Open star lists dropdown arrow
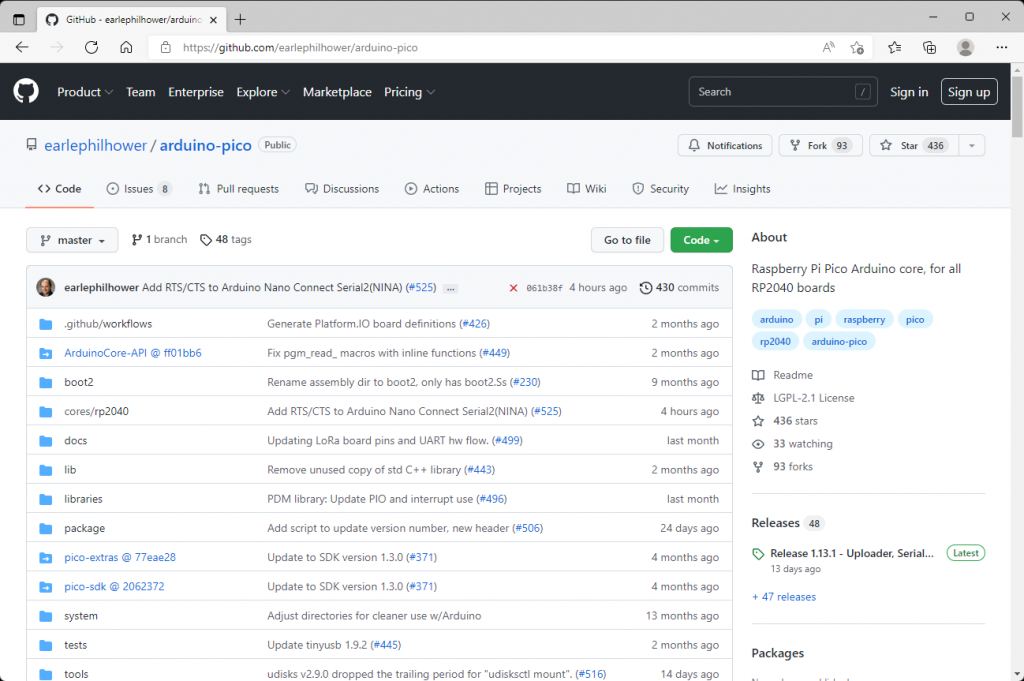 972,145
